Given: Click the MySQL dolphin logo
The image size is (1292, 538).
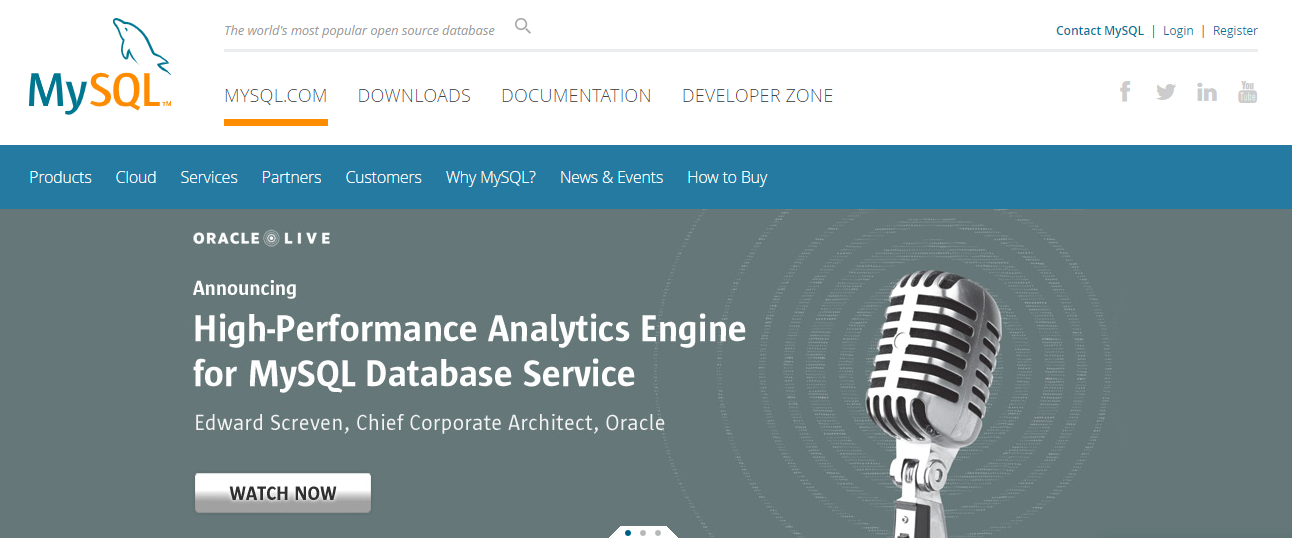Looking at the screenshot, I should coord(100,66).
